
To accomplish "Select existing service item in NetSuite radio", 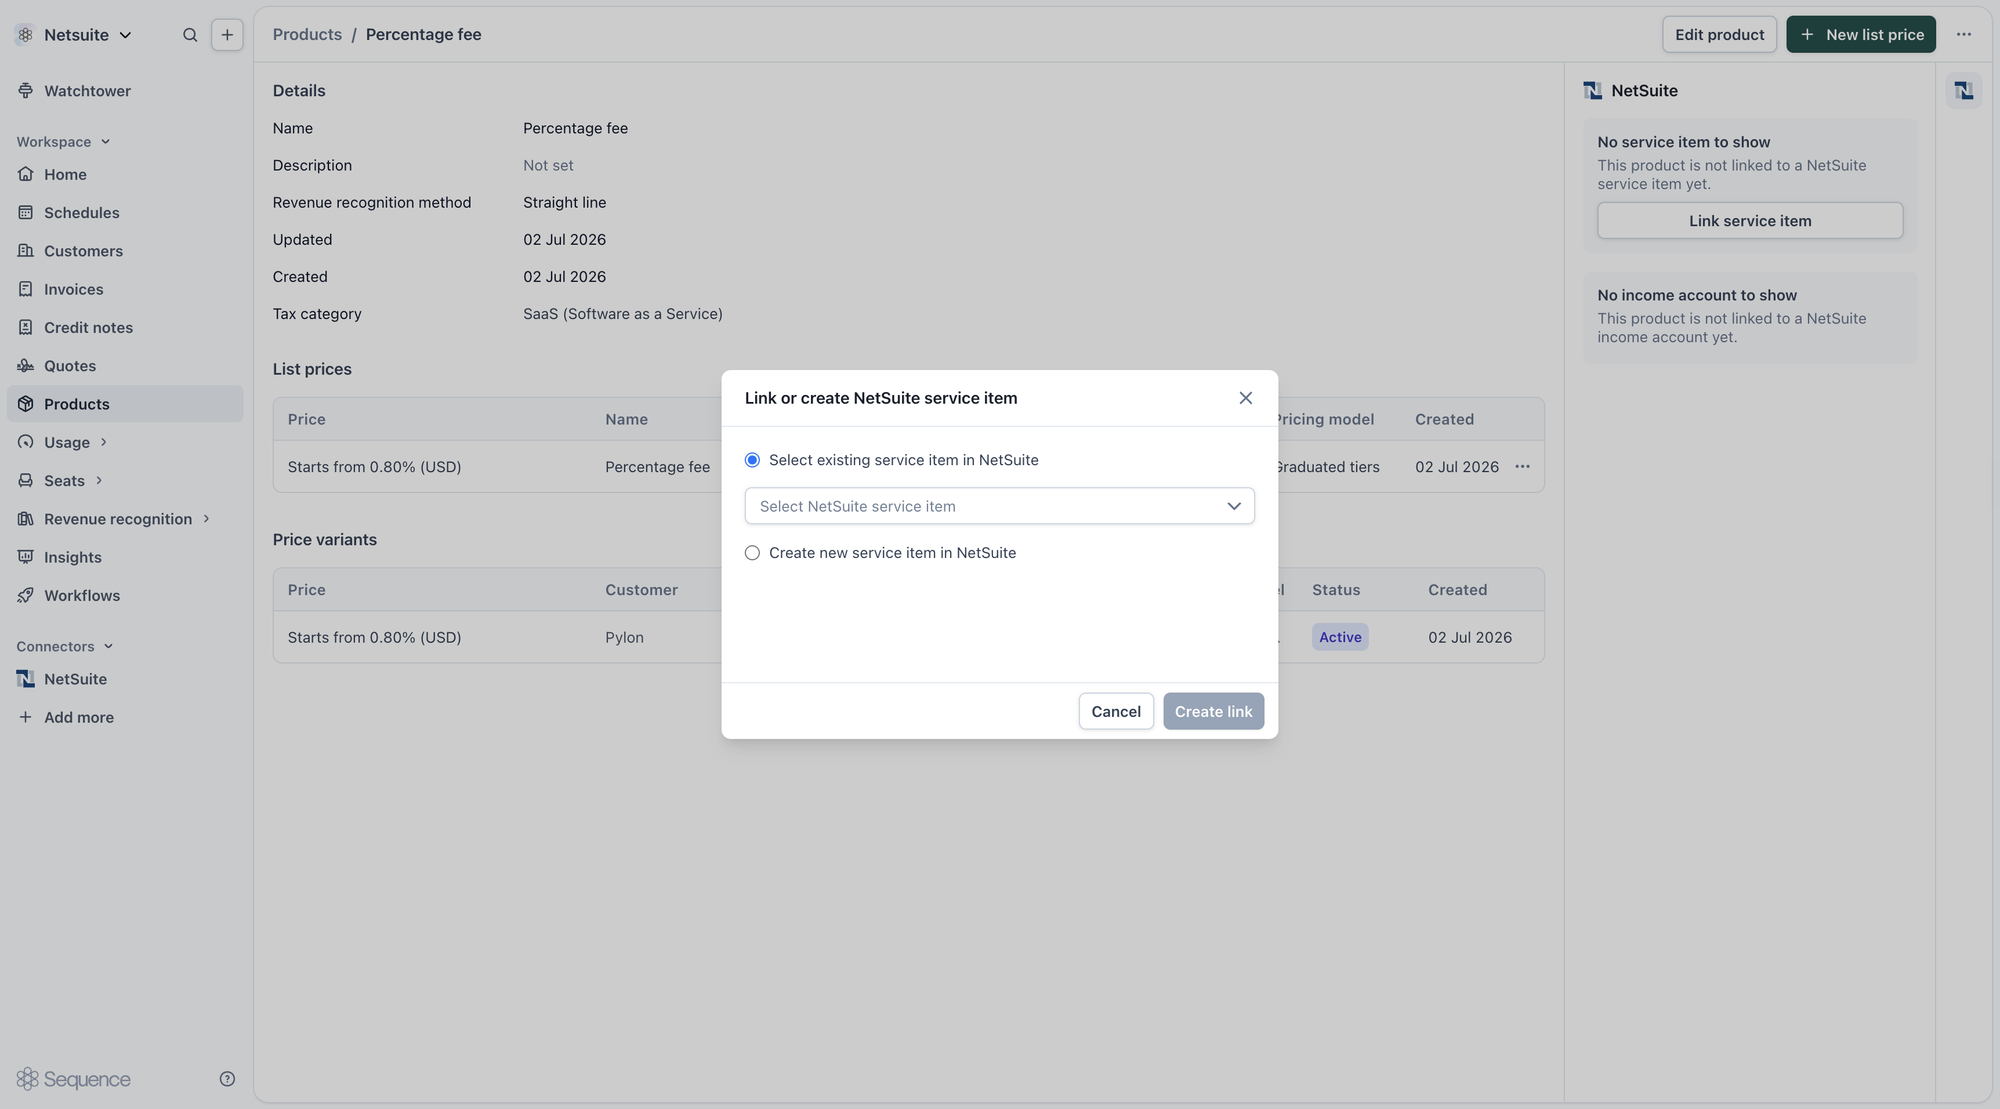I will click(752, 460).
